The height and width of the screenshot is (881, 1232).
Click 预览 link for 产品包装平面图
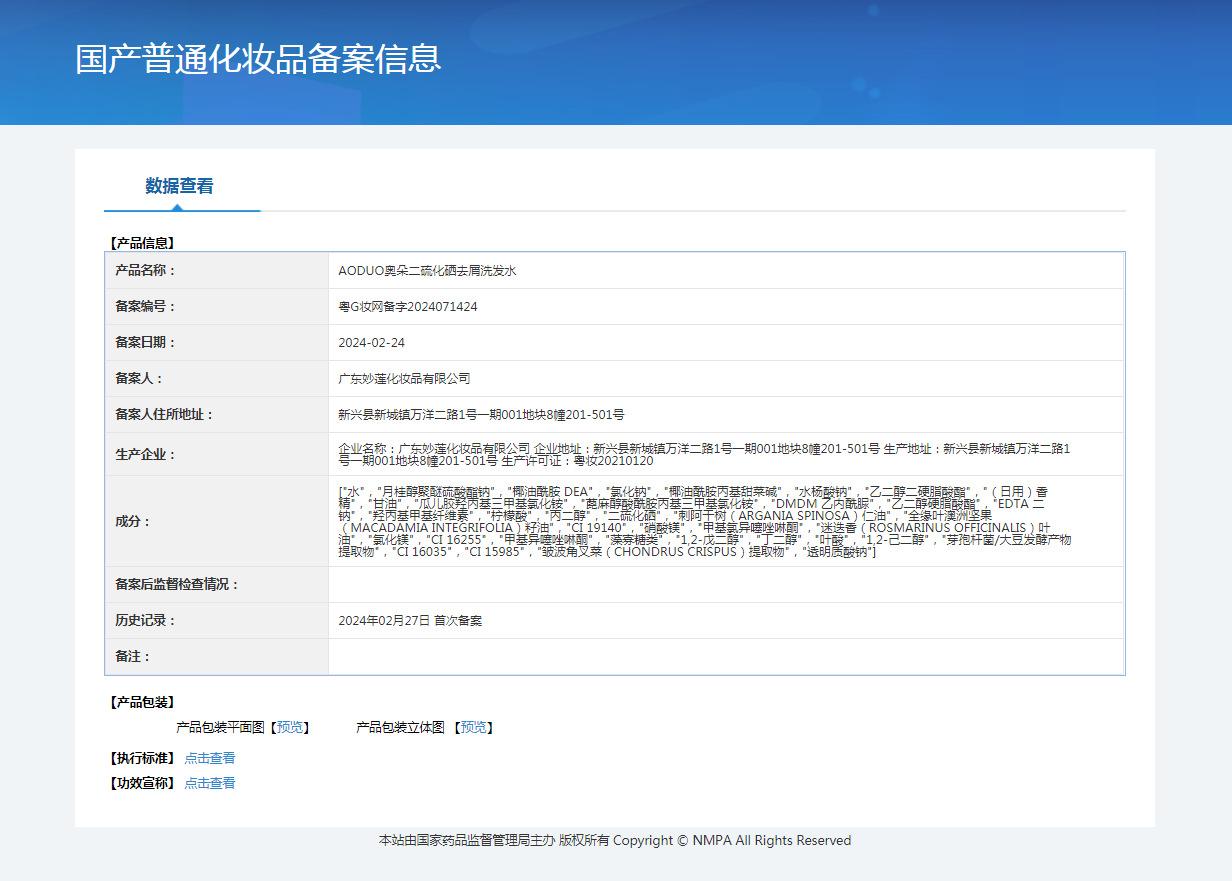(x=293, y=727)
